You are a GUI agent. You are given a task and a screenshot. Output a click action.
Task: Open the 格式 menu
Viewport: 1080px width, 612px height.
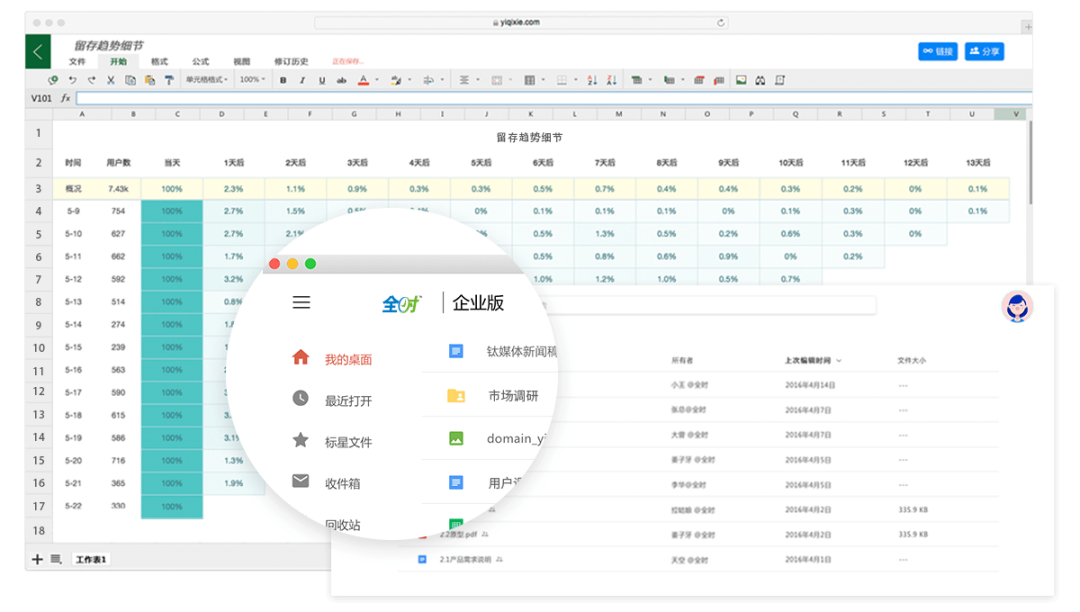[x=159, y=62]
